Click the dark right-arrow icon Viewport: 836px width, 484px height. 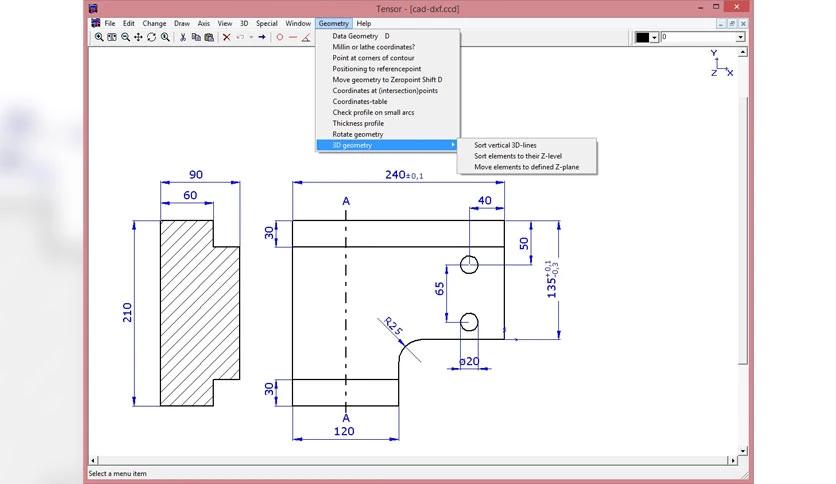tap(262, 37)
